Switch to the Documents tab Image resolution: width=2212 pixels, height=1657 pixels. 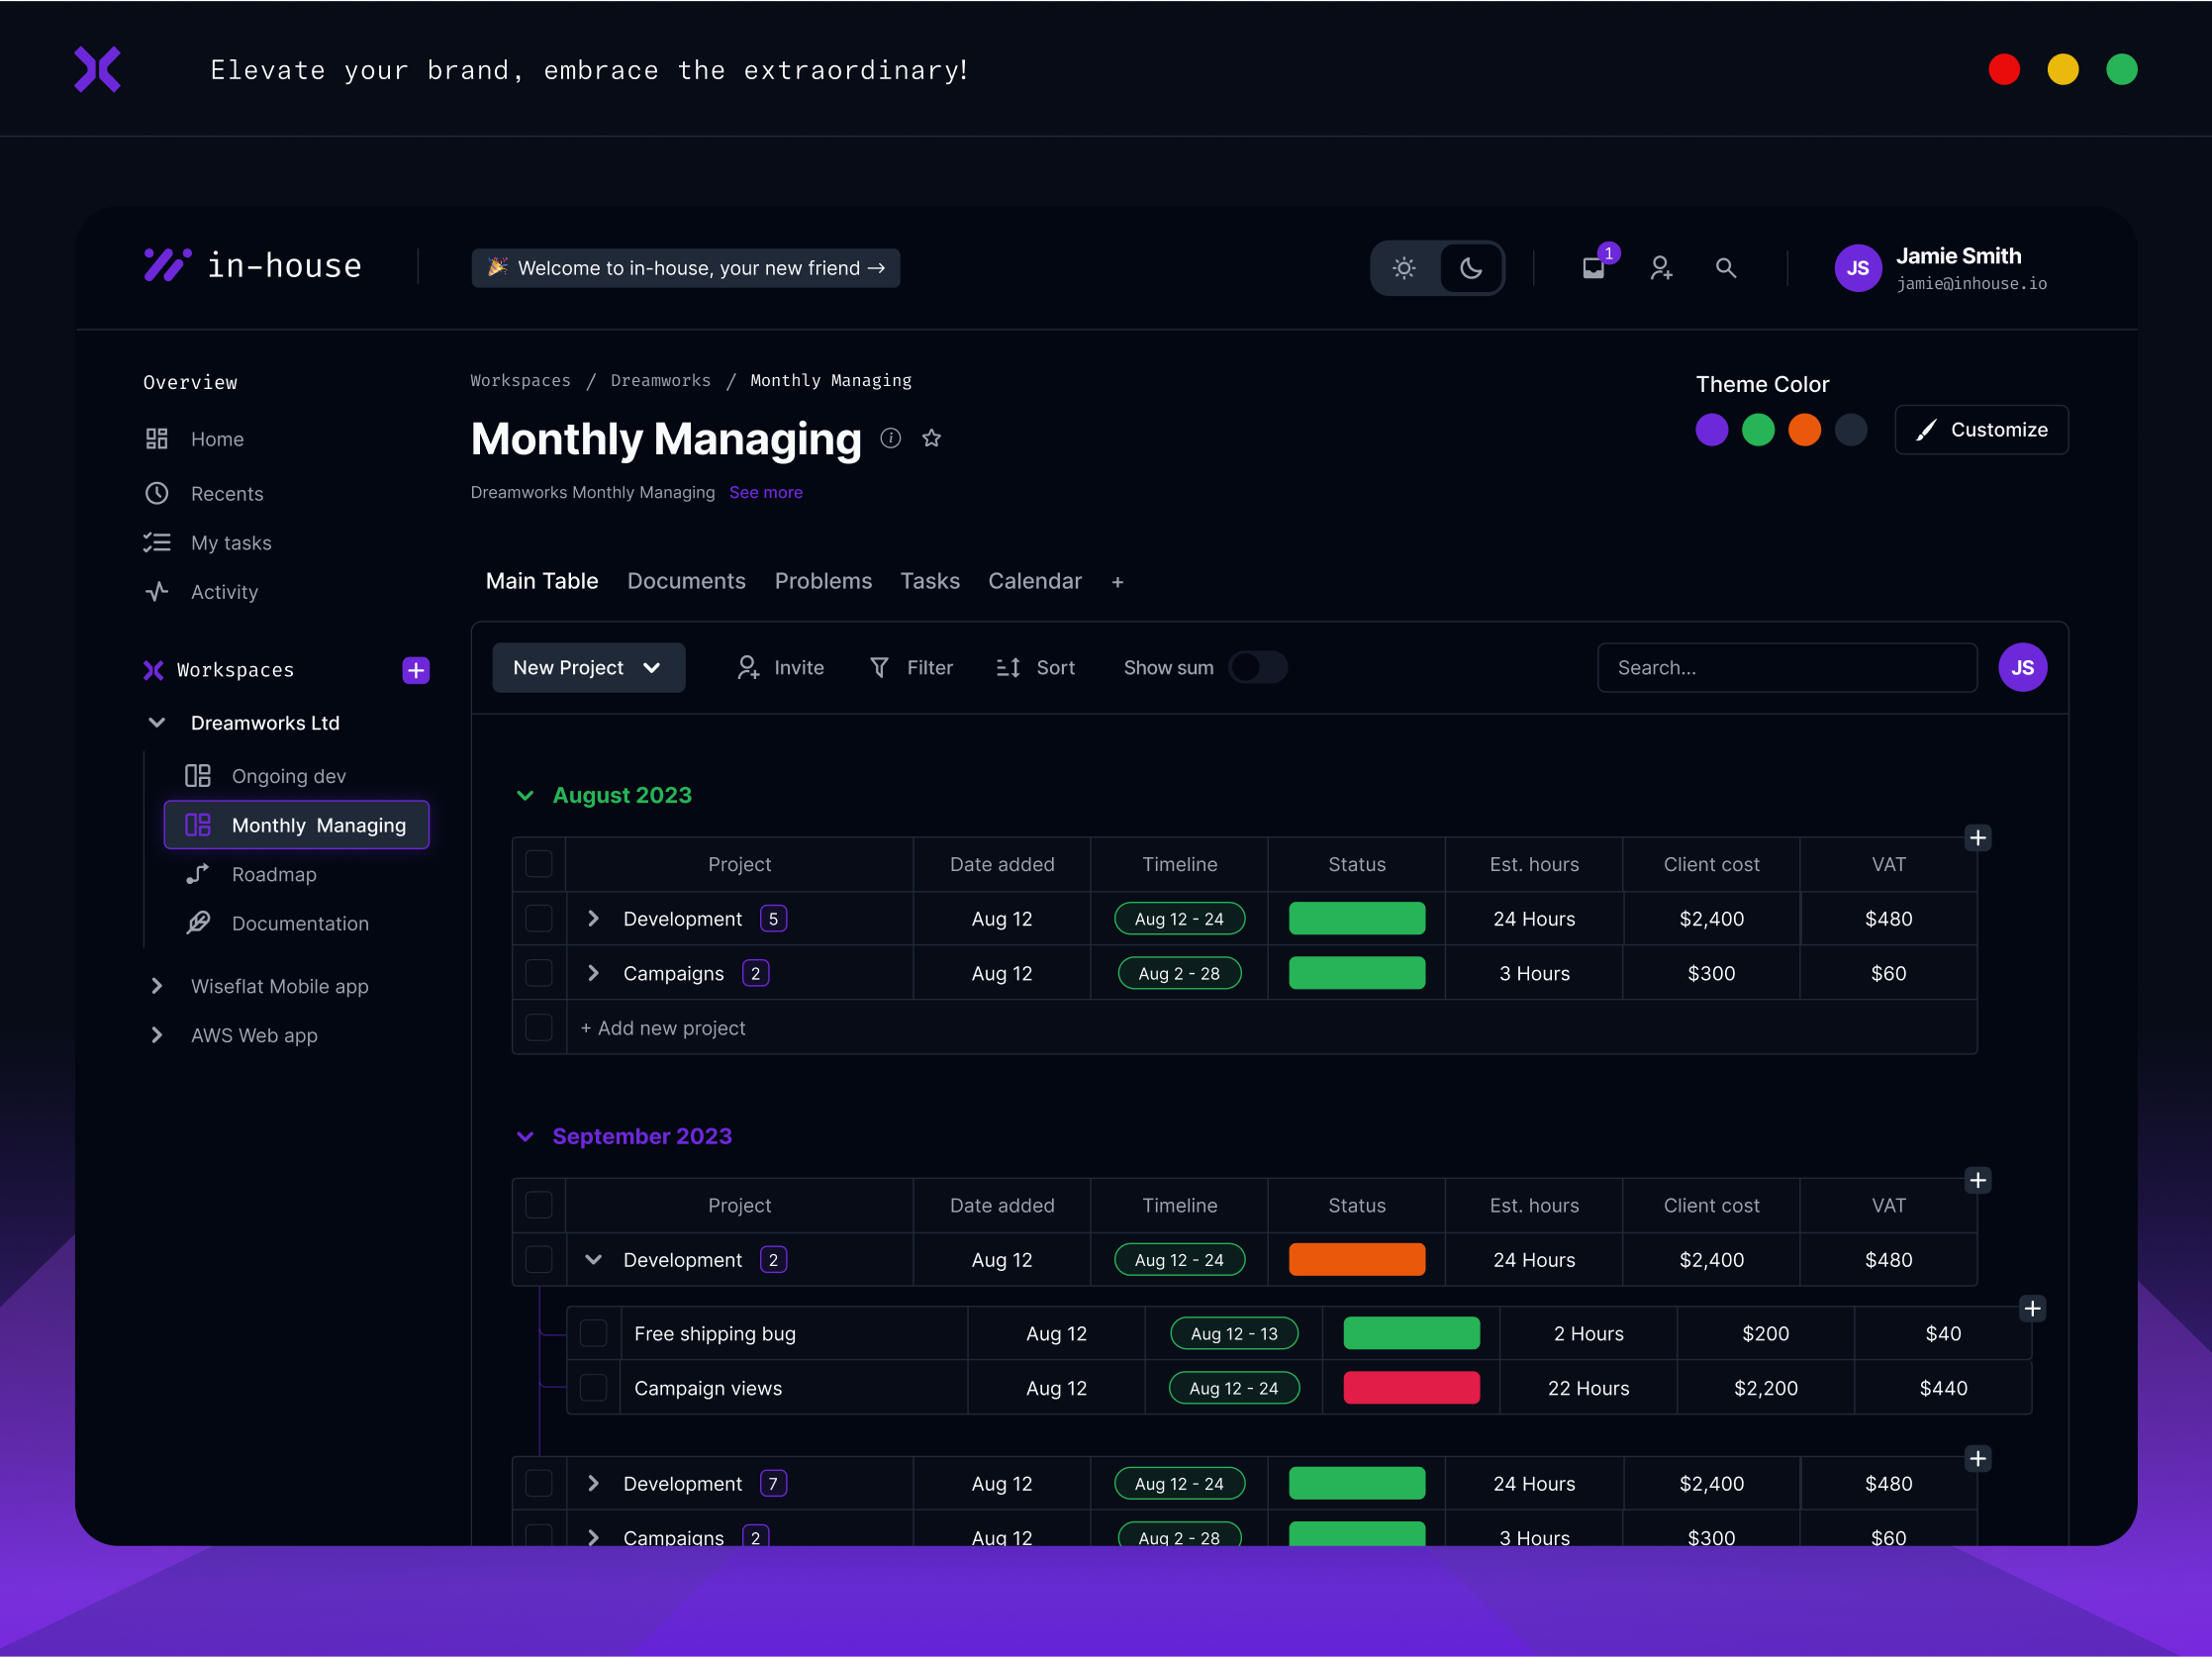coord(687,581)
